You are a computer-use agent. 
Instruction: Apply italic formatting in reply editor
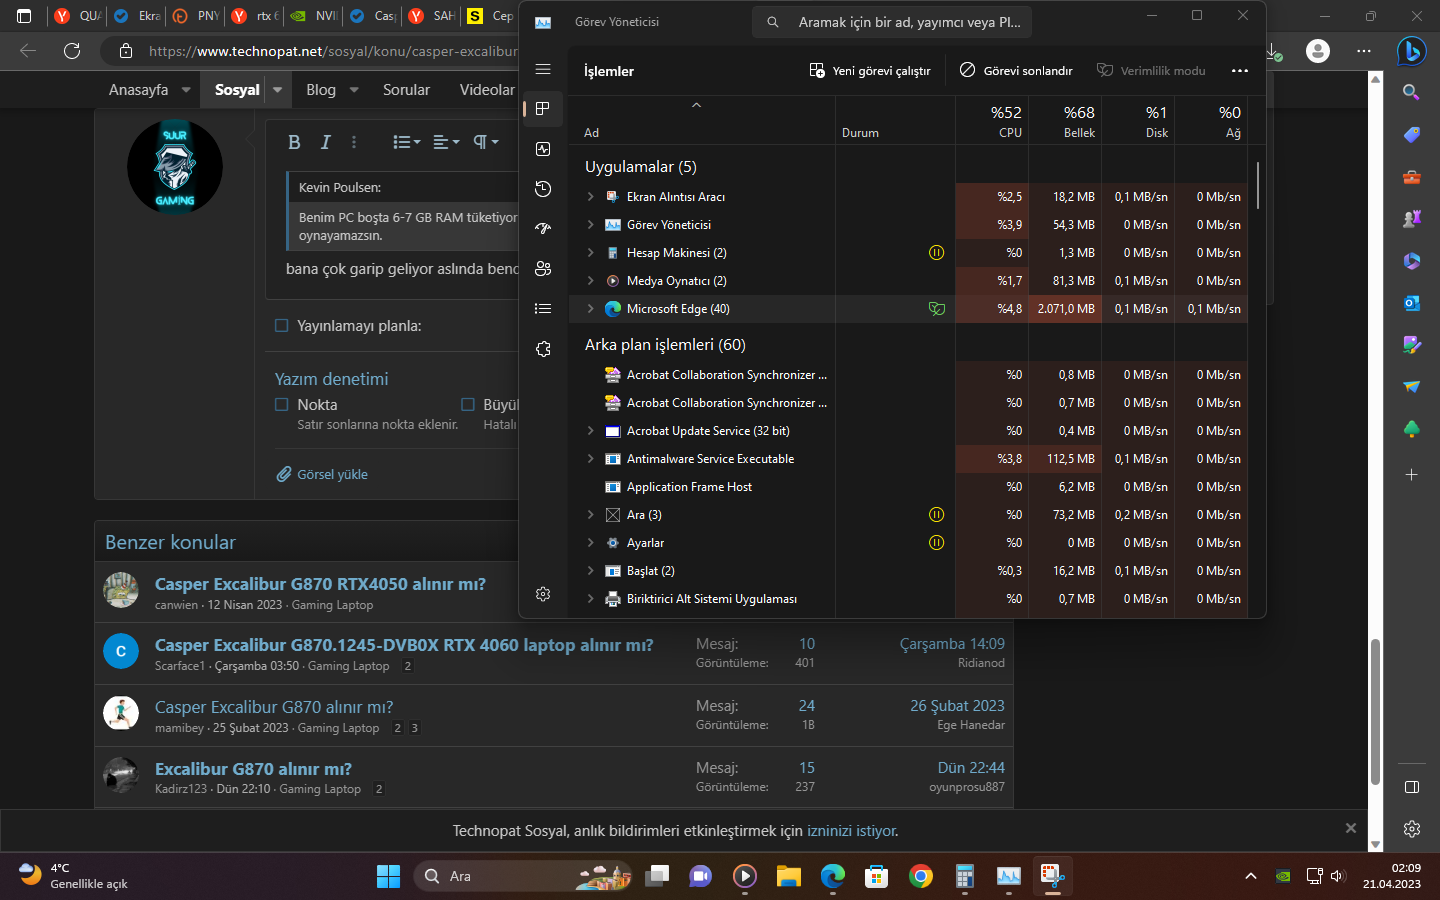(325, 142)
